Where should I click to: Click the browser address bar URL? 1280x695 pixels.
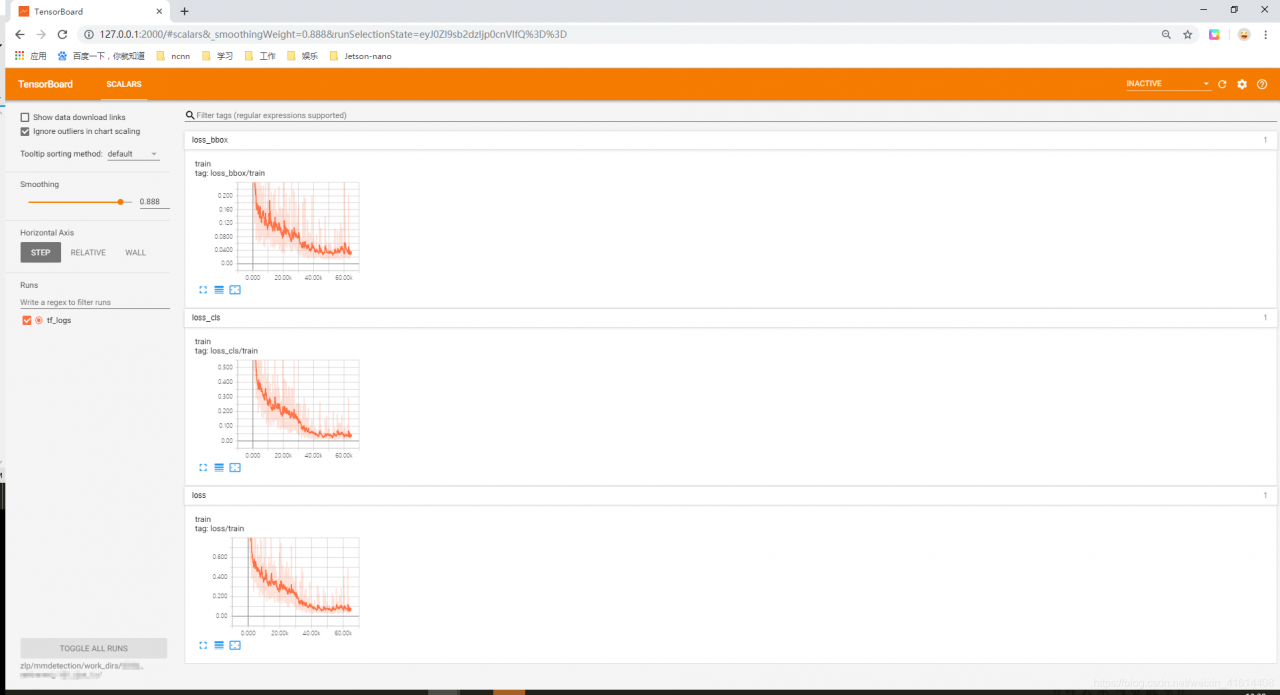333,34
